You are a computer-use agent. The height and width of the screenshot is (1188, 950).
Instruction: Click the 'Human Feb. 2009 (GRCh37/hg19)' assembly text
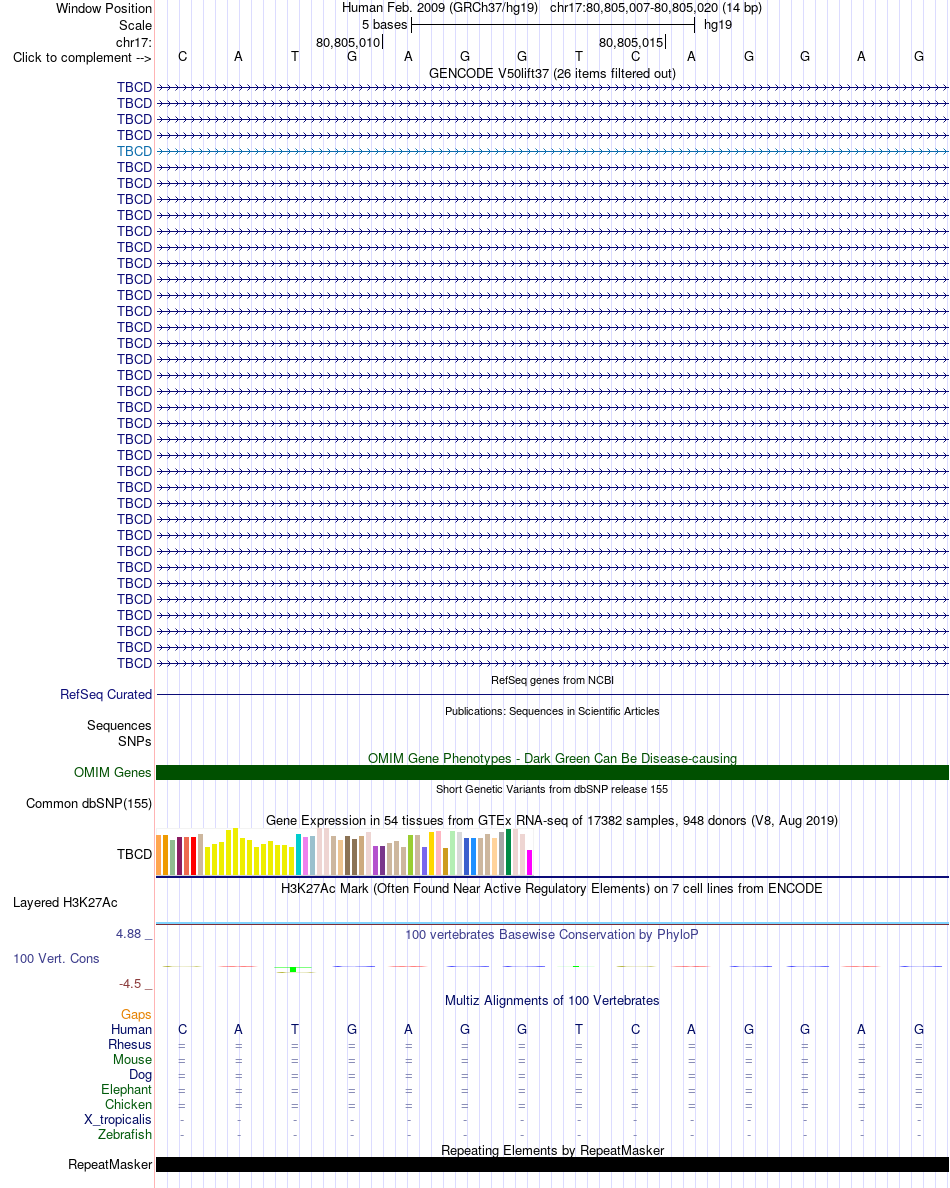[x=439, y=8]
